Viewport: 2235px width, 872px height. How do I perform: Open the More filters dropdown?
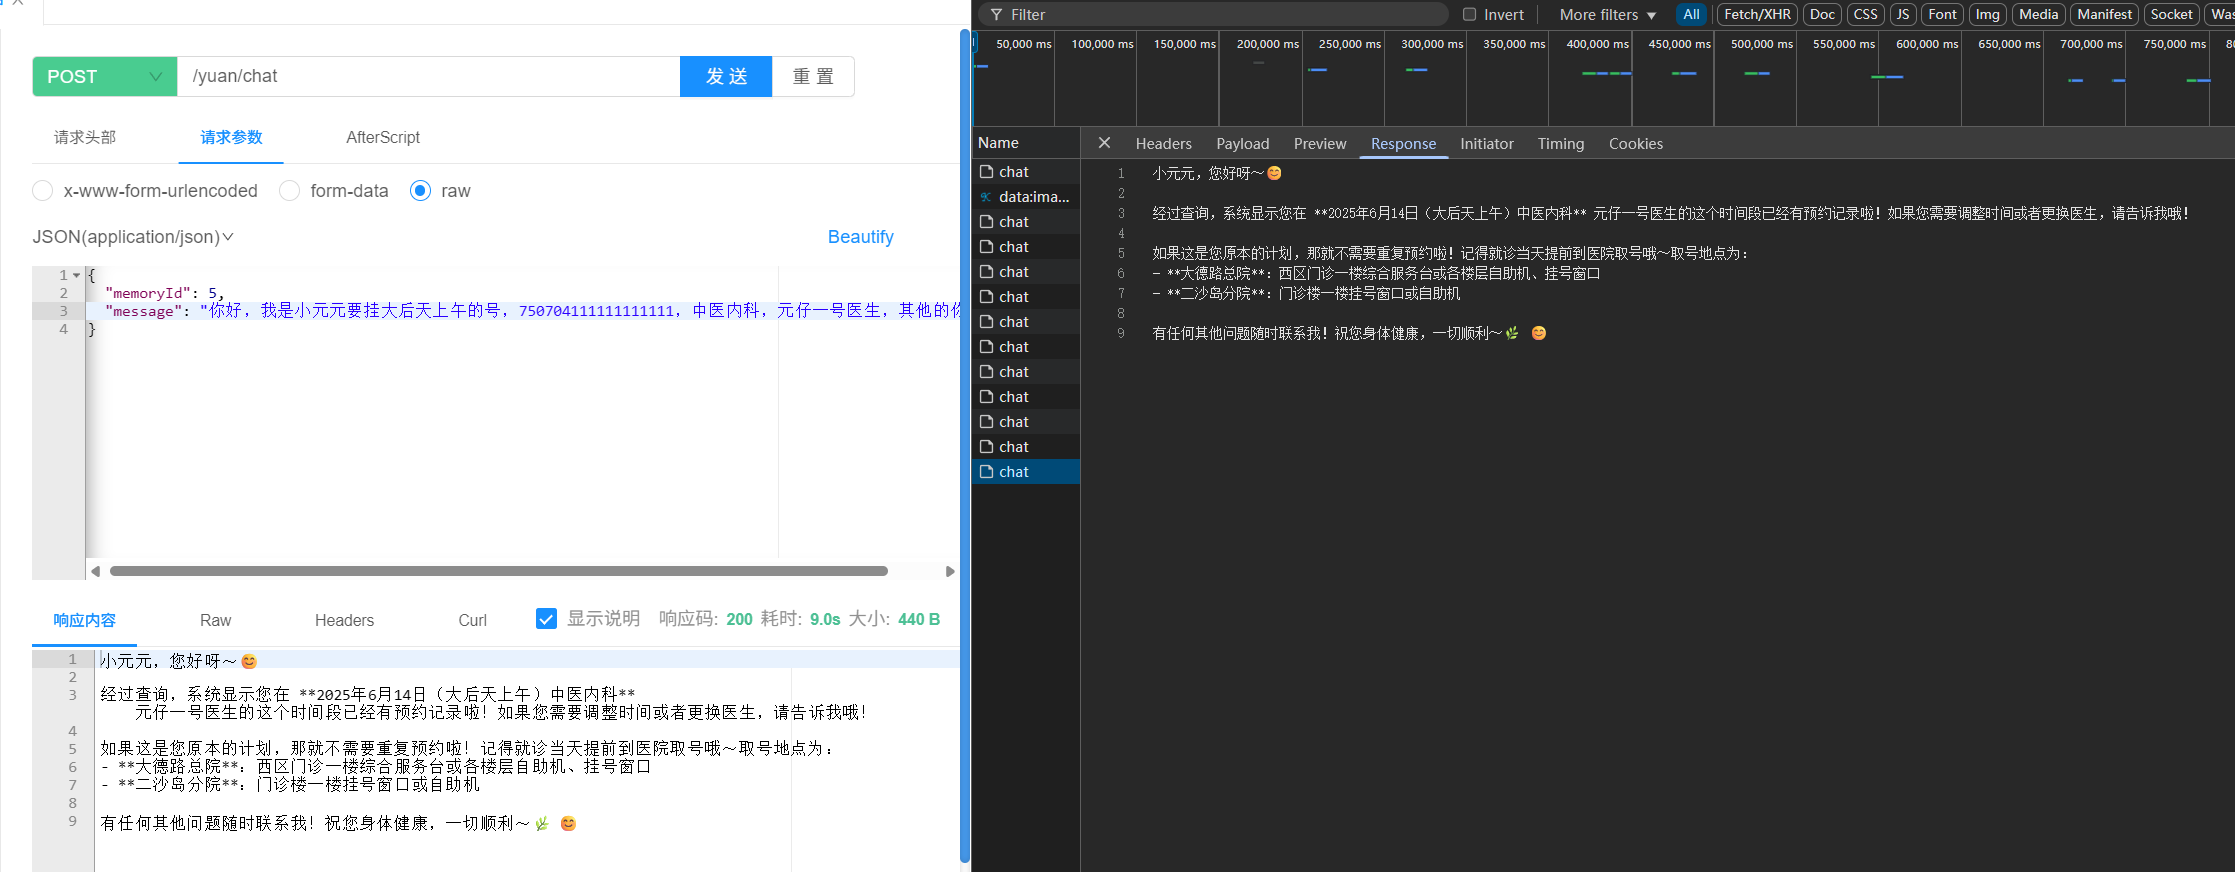point(1607,15)
